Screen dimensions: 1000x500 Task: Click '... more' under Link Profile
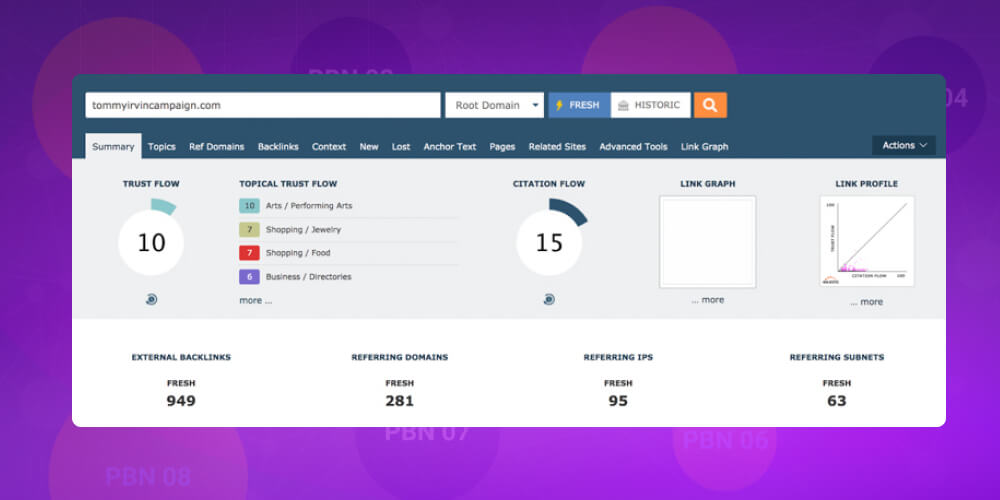click(x=866, y=302)
